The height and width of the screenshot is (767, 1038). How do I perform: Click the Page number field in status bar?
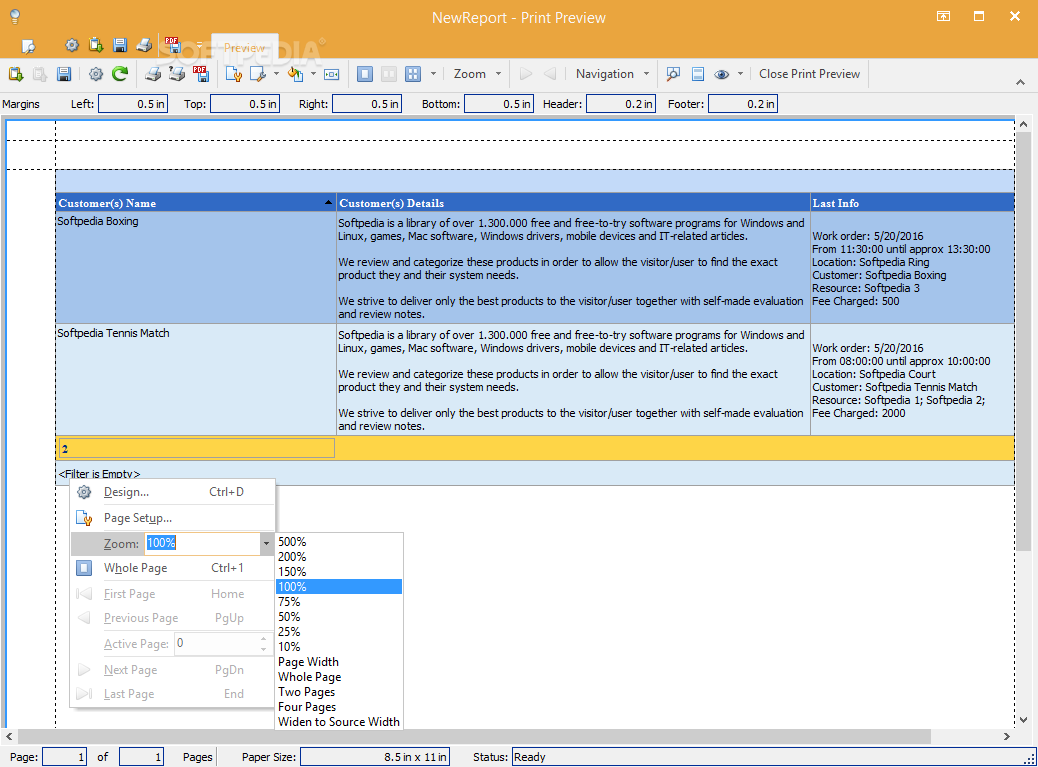pyautogui.click(x=64, y=757)
